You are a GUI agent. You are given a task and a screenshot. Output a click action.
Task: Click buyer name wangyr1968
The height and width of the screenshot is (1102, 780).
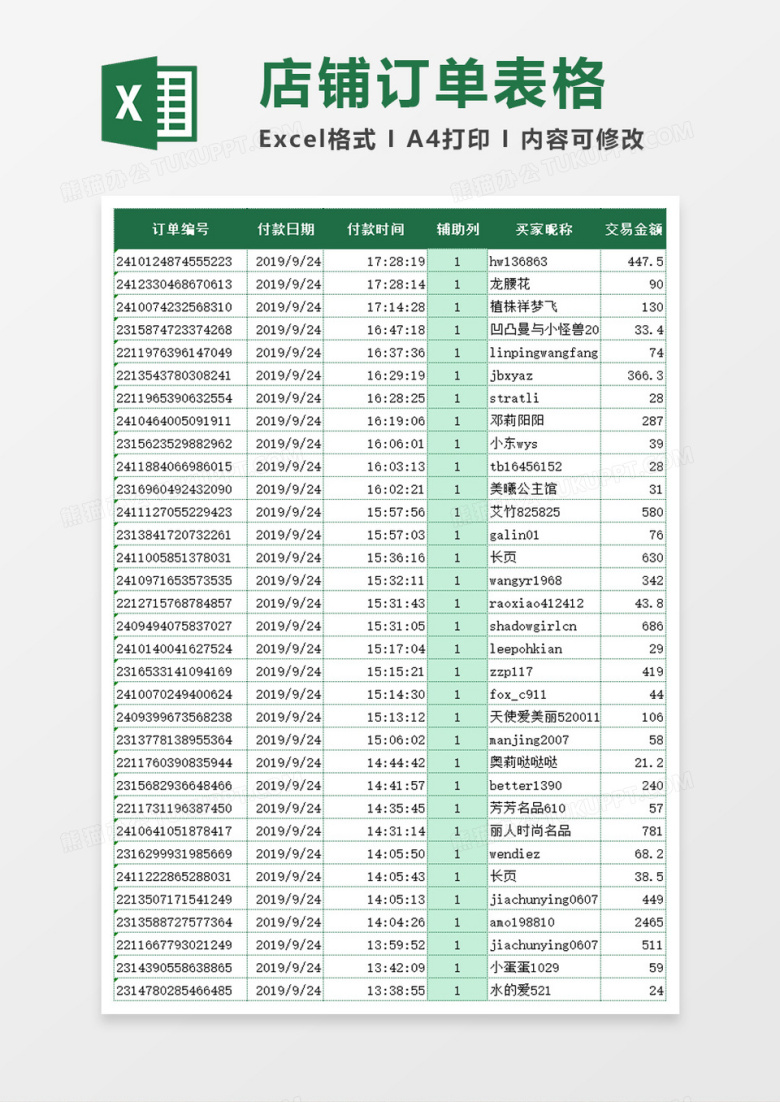(526, 581)
